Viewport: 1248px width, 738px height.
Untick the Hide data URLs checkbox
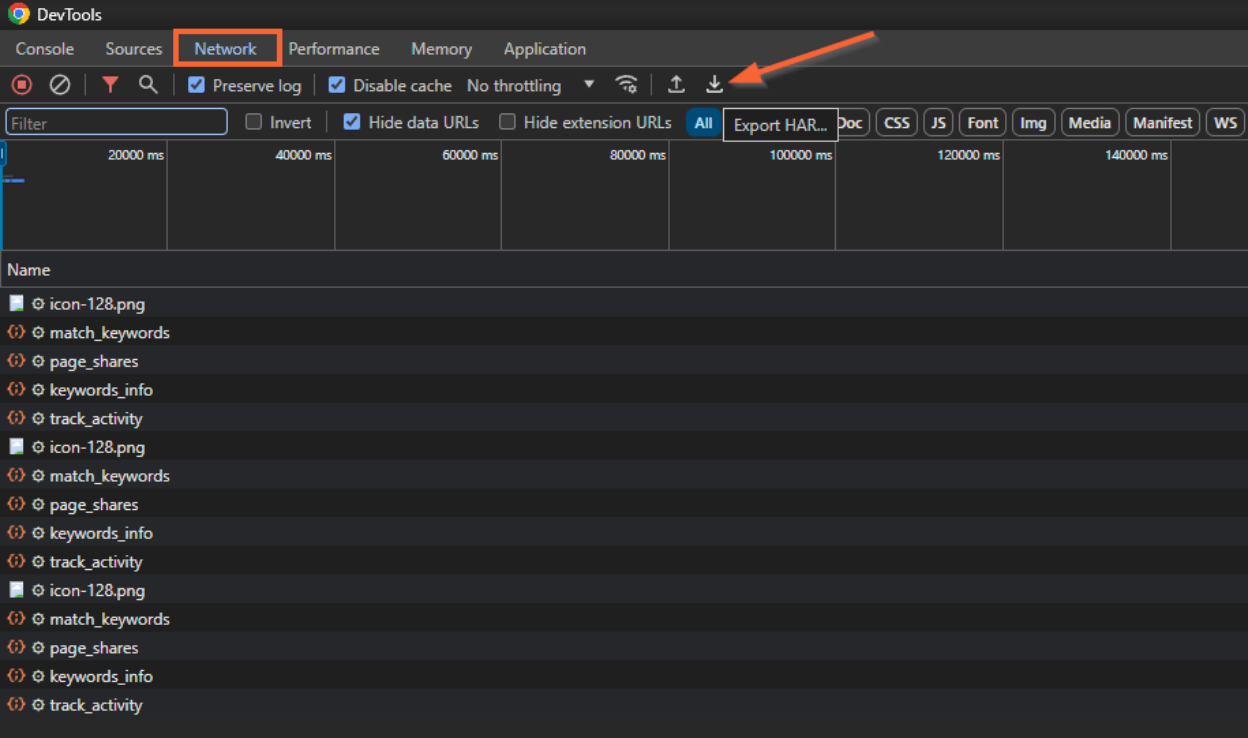click(352, 122)
